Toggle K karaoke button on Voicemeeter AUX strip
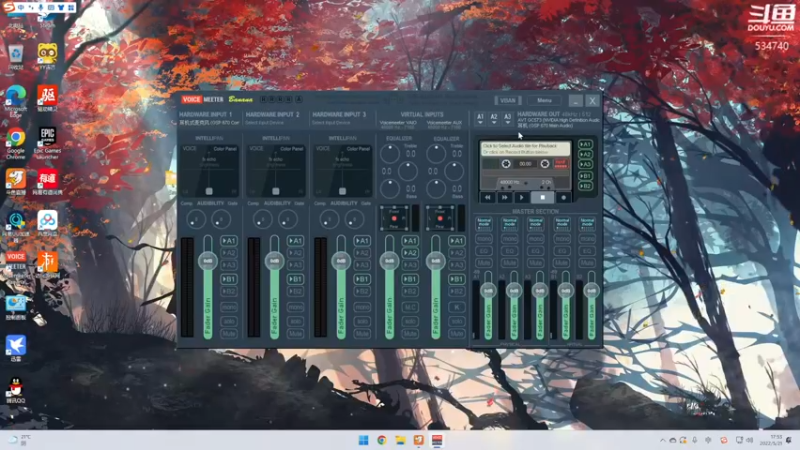The height and width of the screenshot is (450, 800). tap(457, 307)
